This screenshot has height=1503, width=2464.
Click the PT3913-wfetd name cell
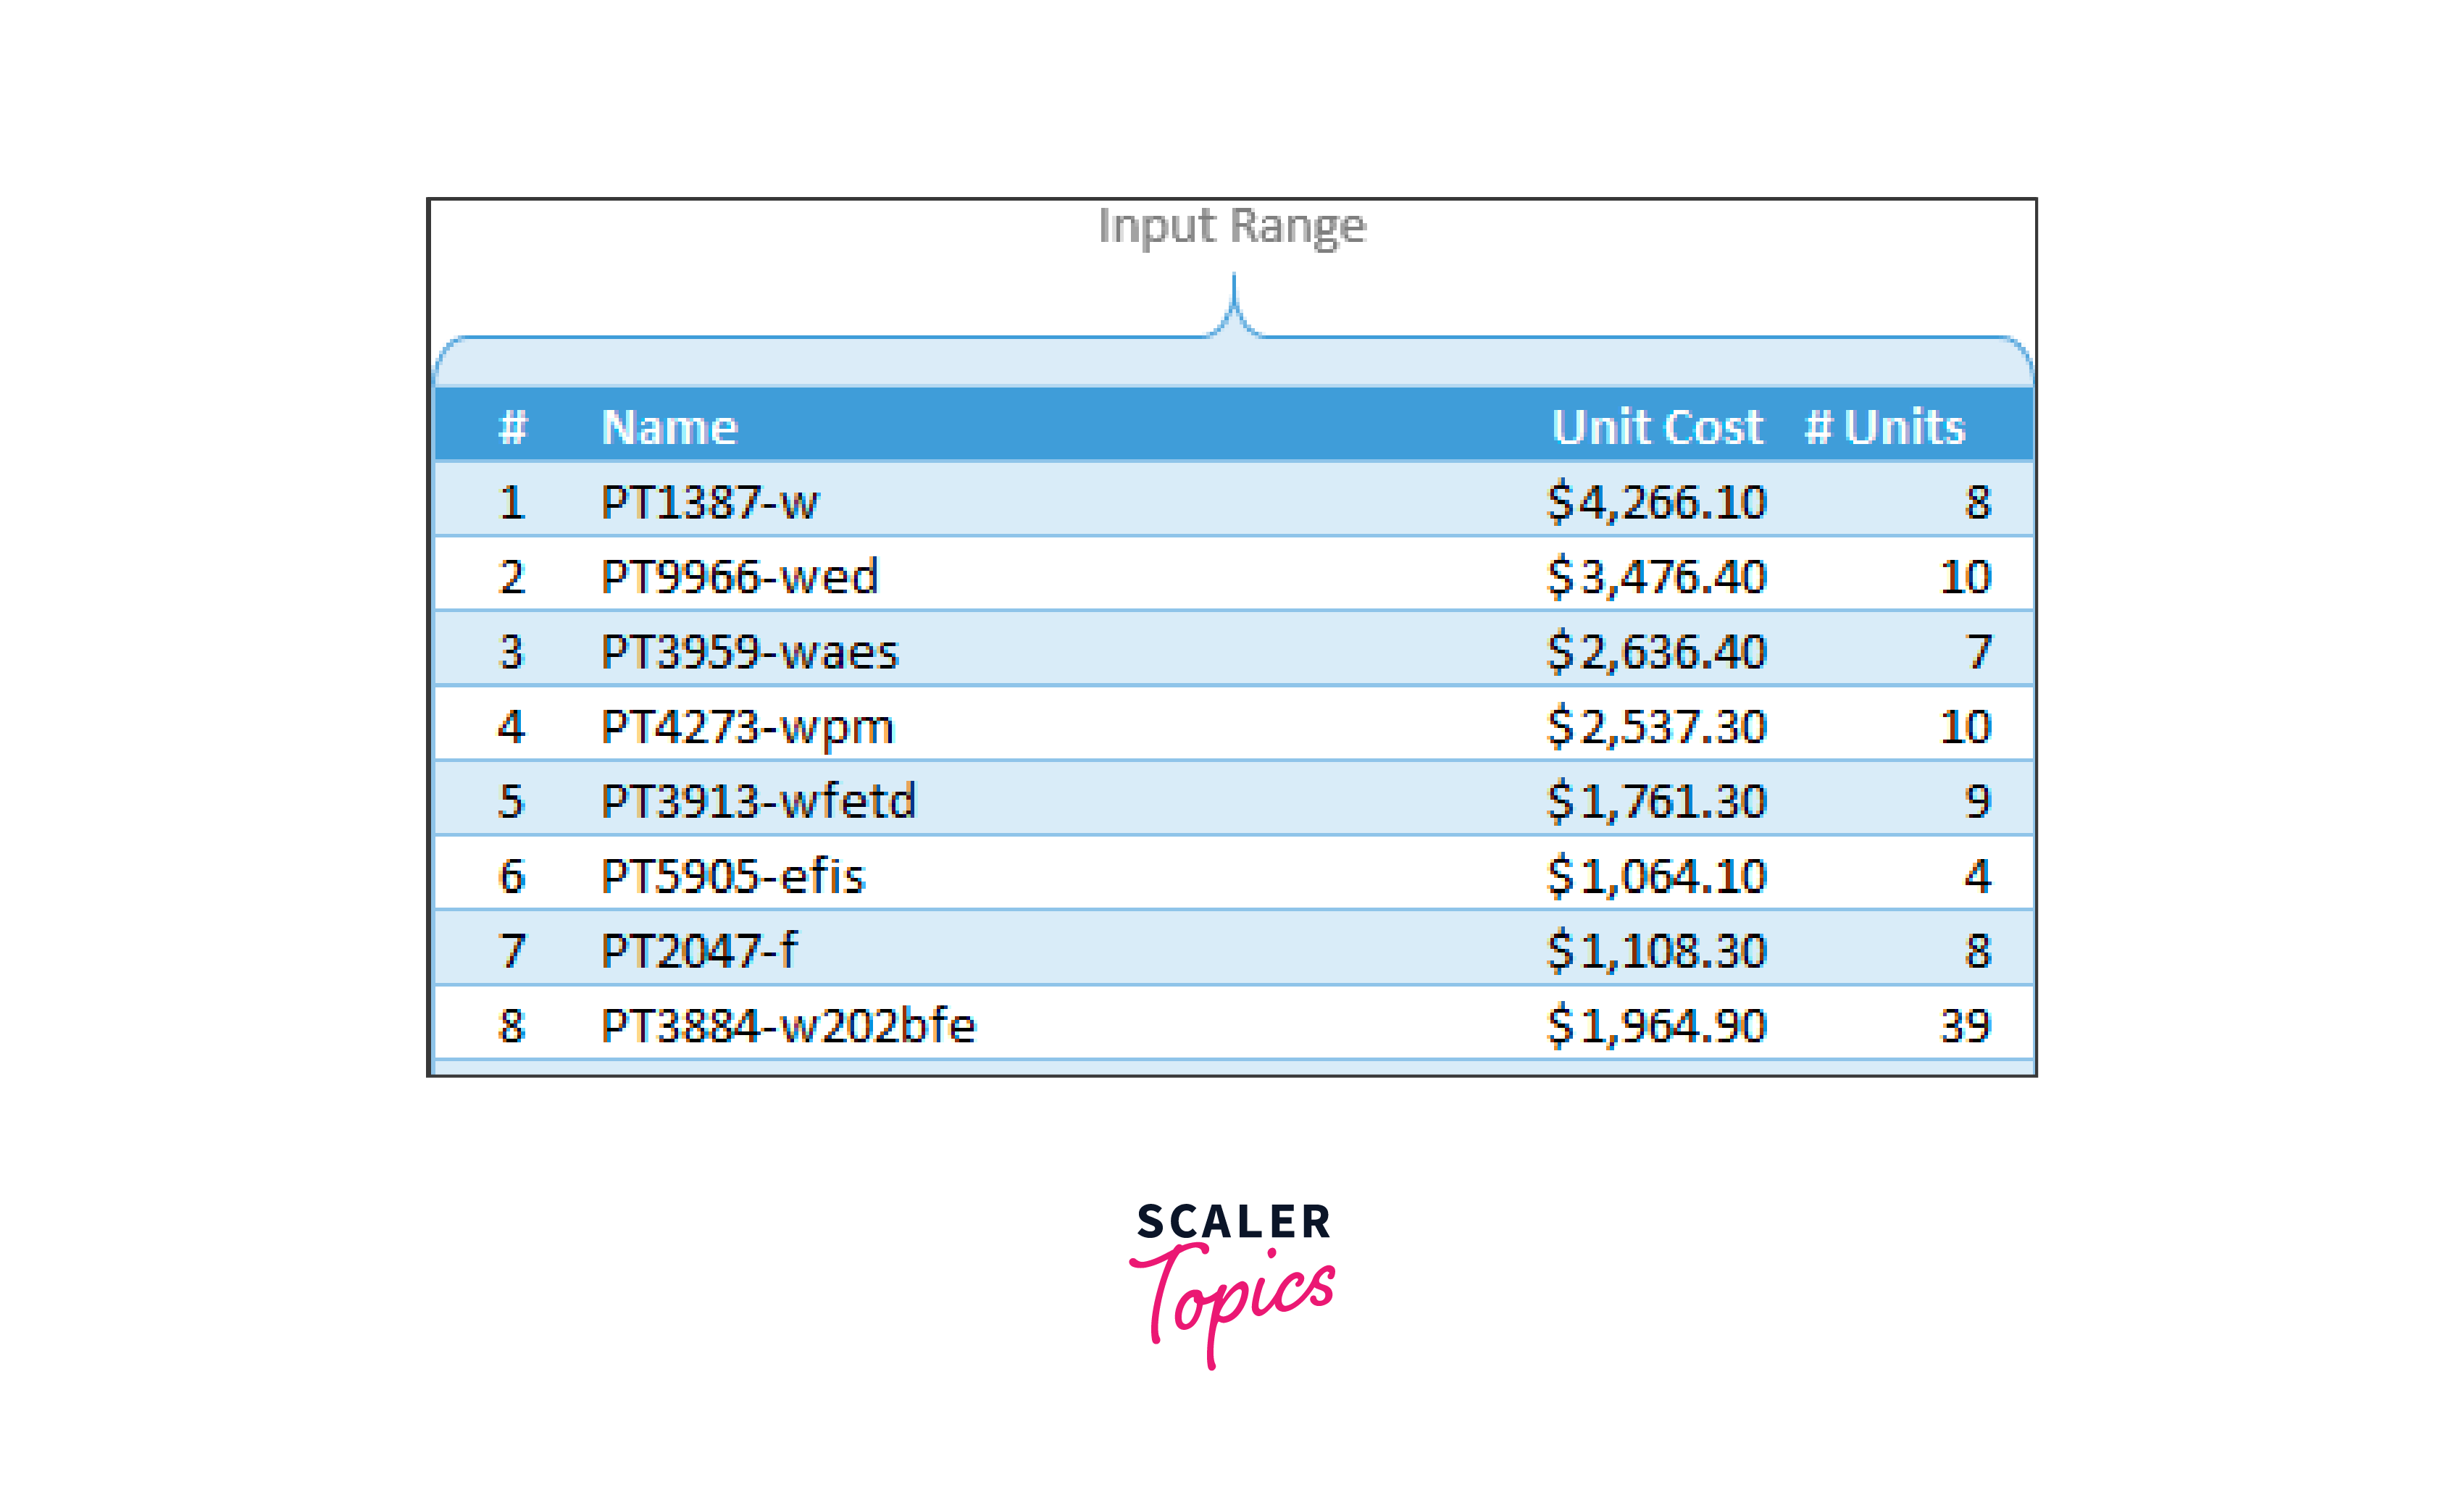[757, 801]
